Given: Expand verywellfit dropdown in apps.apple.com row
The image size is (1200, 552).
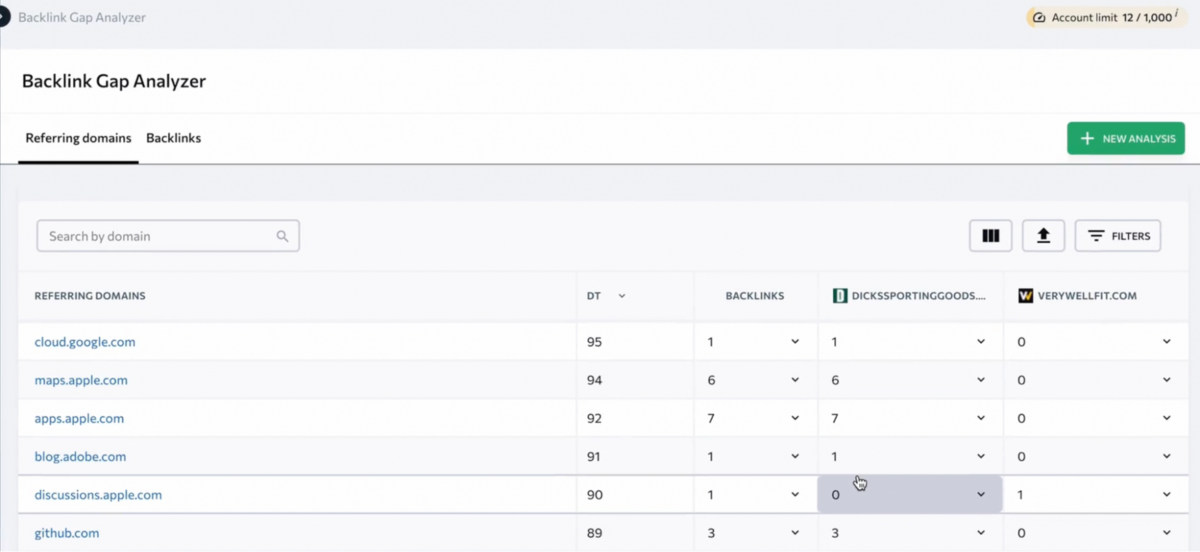Looking at the screenshot, I should 1167,418.
